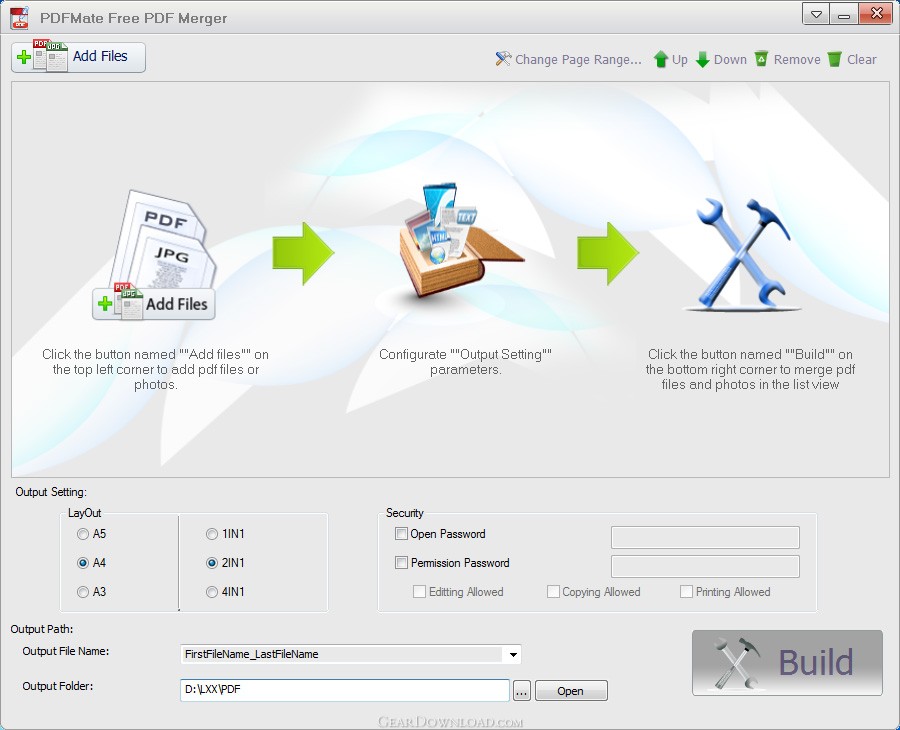Viewport: 900px width, 730px height.
Task: Move selected file Up
Action: pyautogui.click(x=670, y=59)
